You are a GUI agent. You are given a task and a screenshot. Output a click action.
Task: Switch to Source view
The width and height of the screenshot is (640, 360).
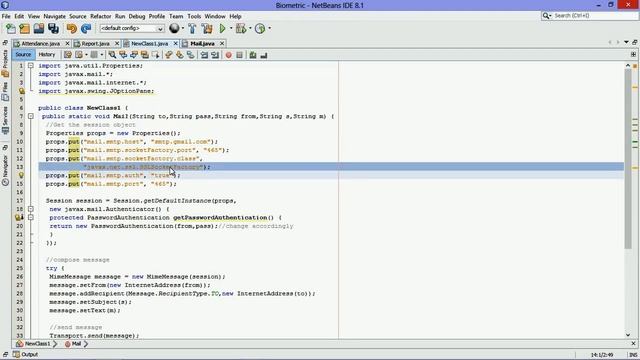(x=23, y=55)
